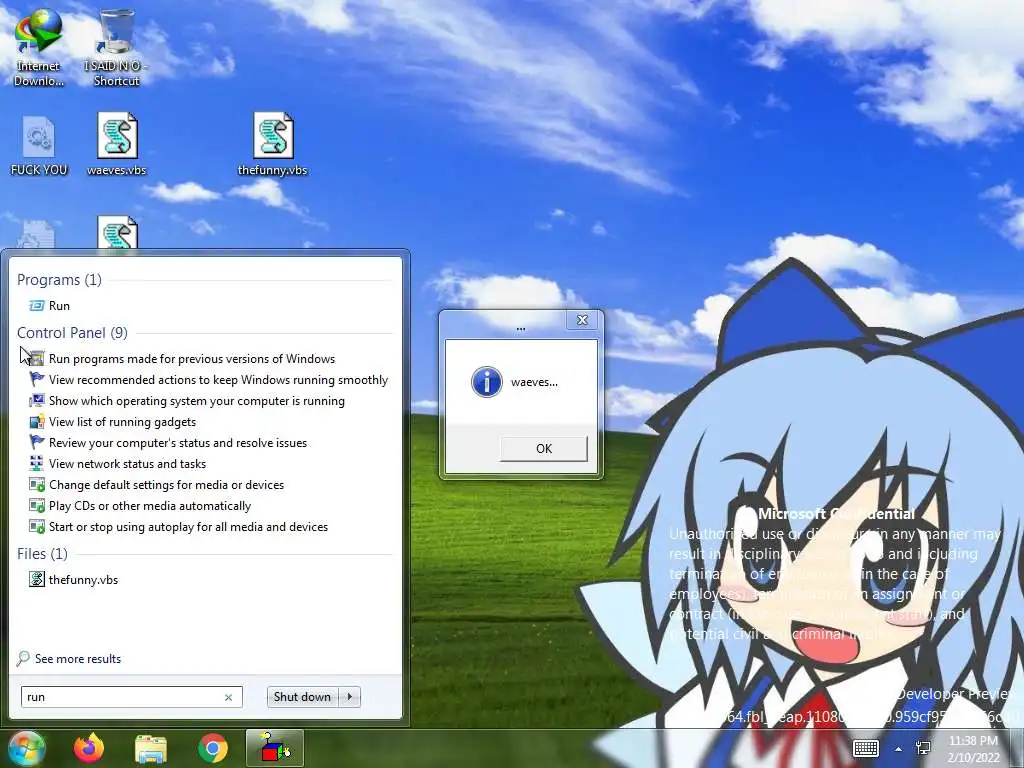Click the script icon beside thefunny.vbs result

point(37,579)
